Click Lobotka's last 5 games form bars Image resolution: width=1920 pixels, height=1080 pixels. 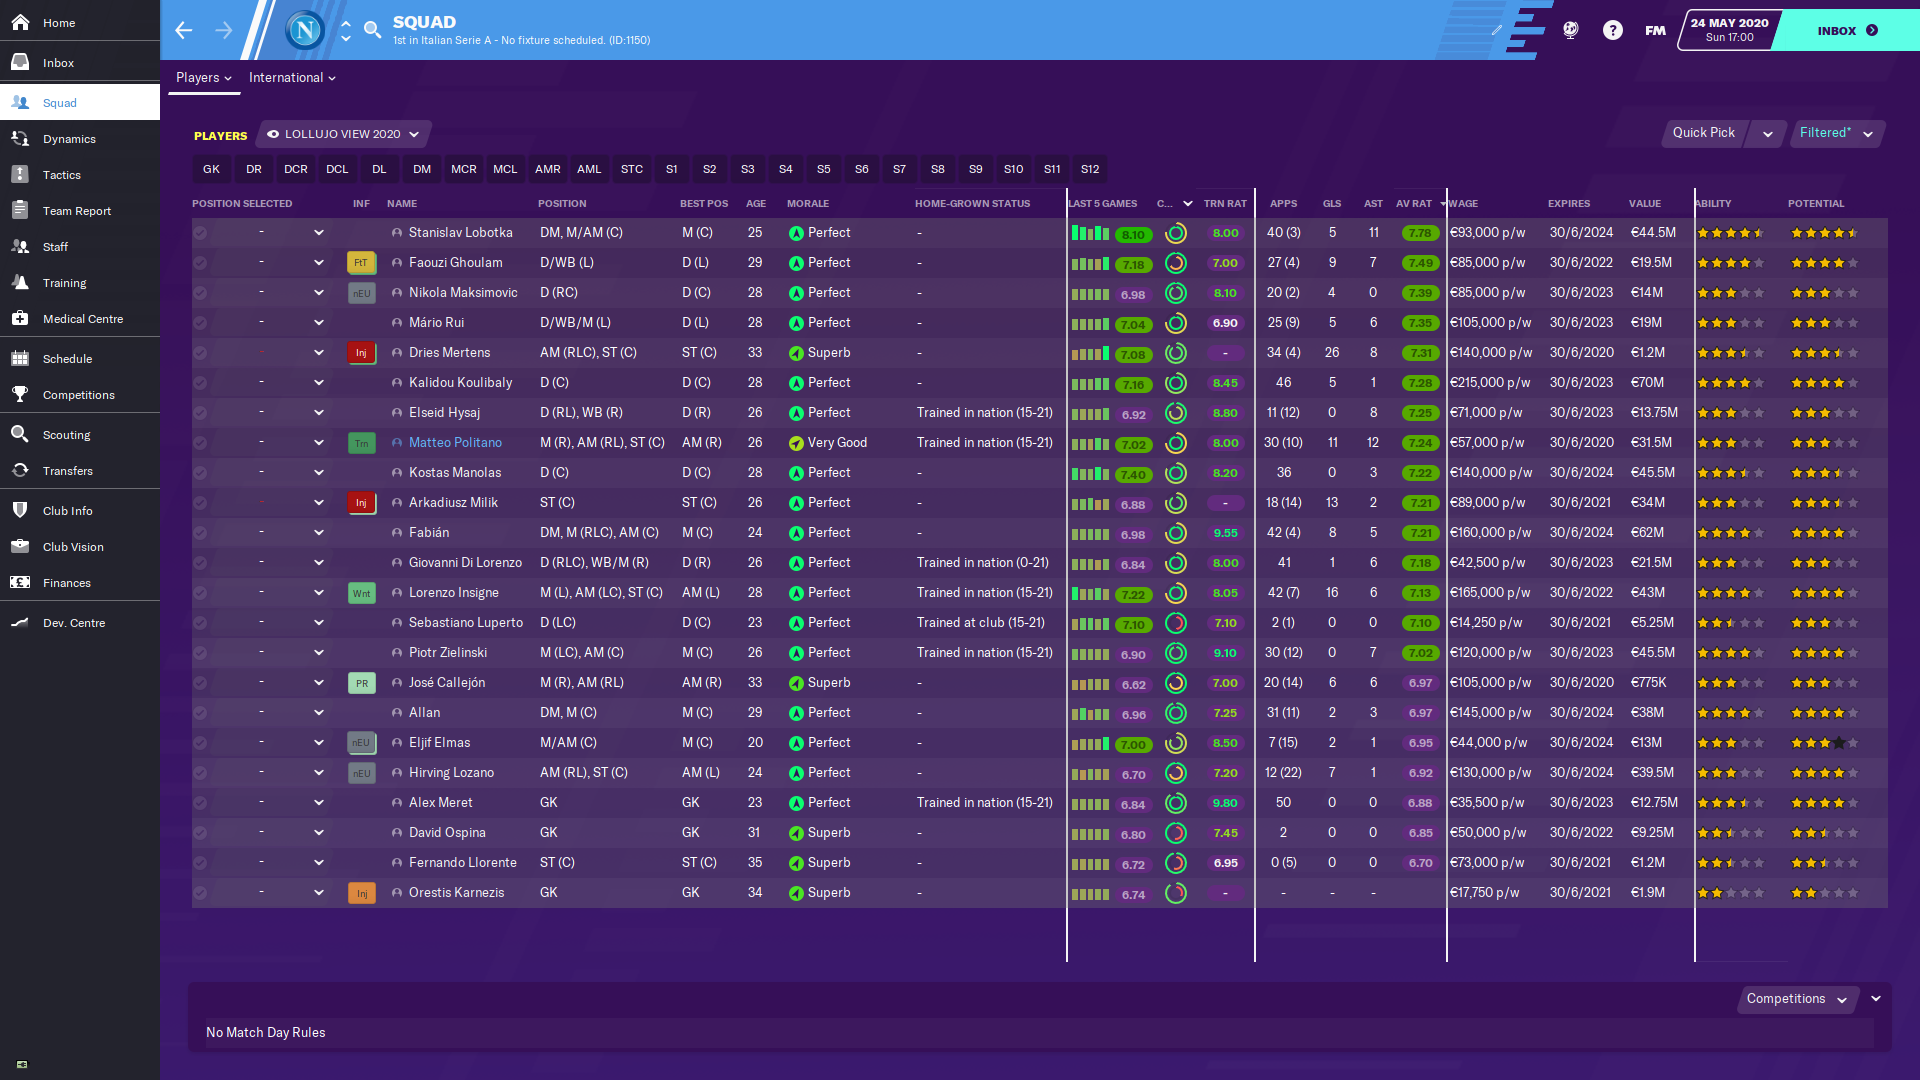click(1089, 233)
